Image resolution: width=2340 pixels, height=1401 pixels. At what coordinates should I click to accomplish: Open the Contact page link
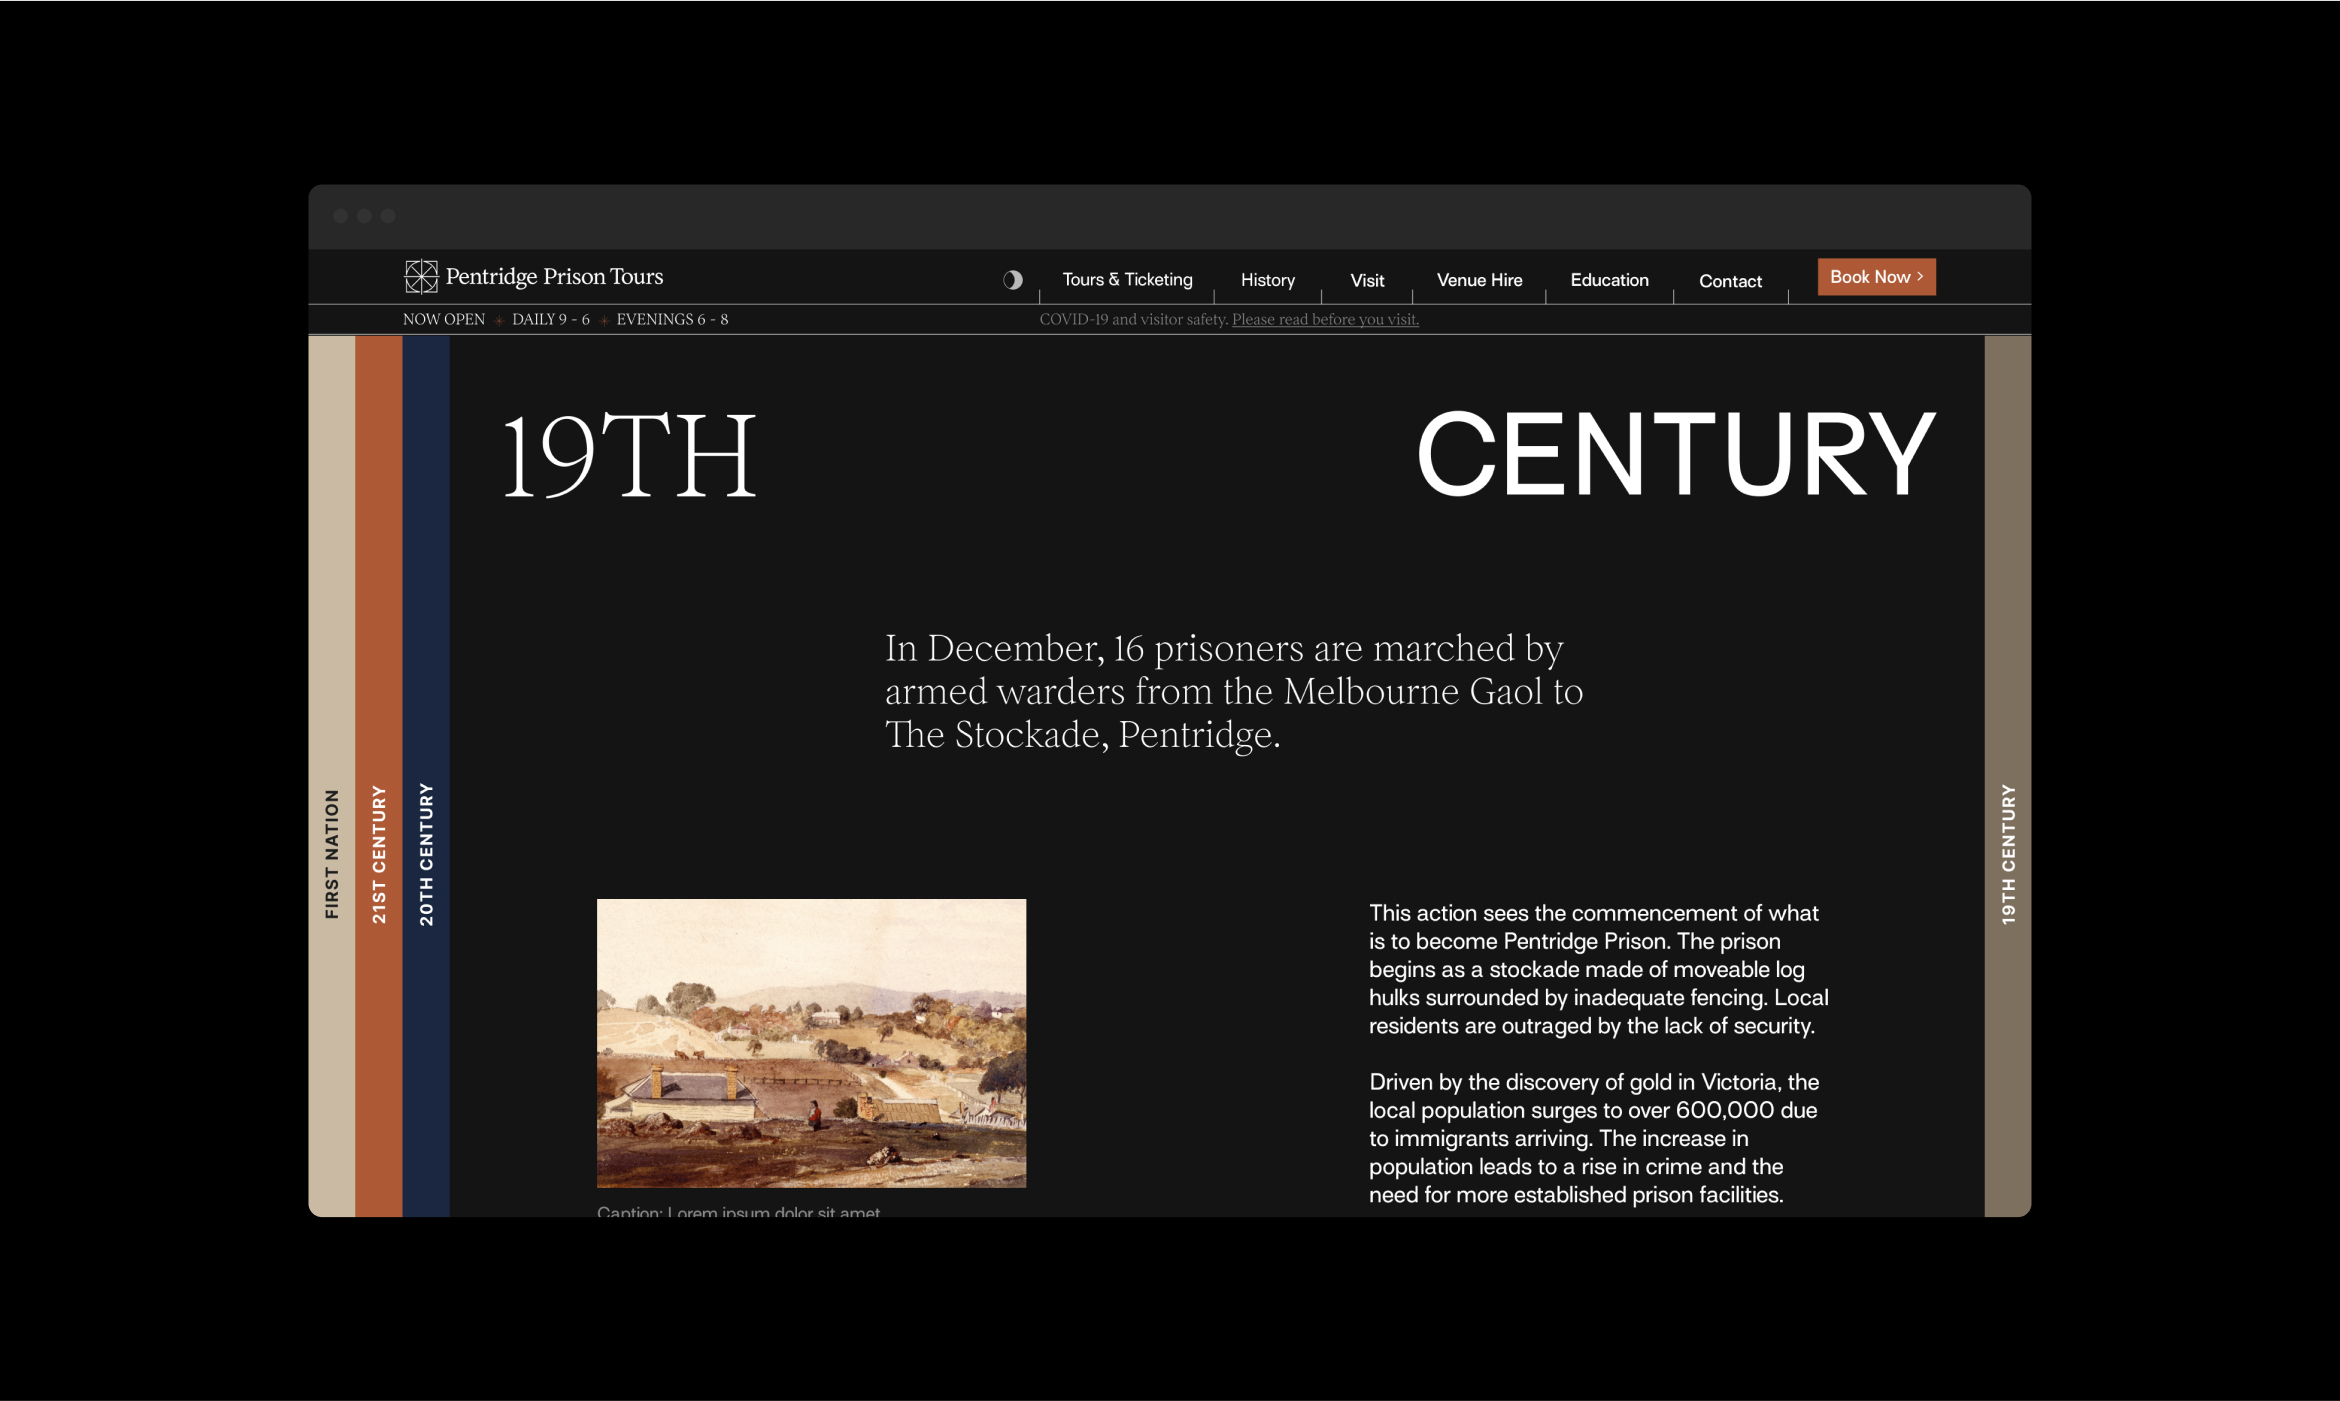1729,282
